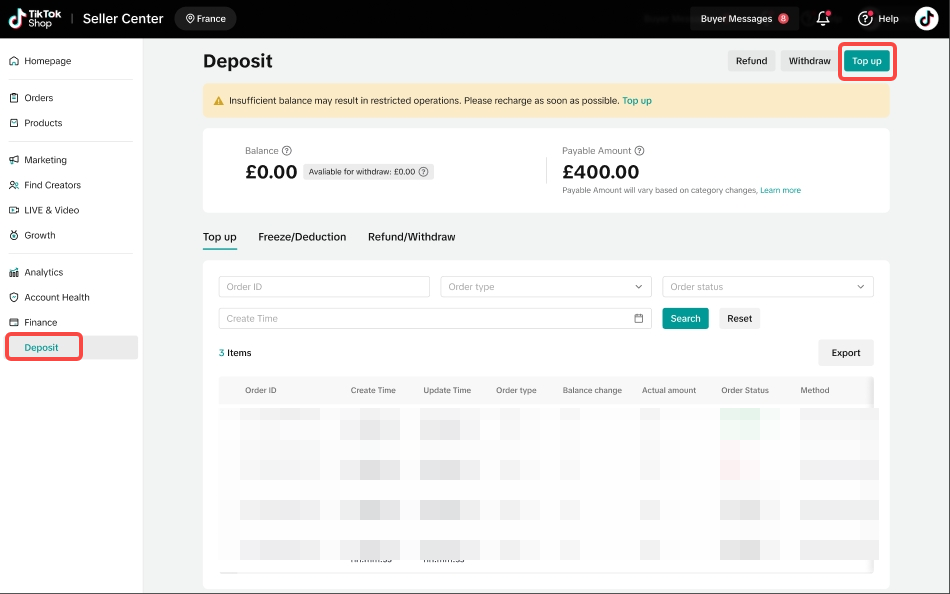Click the green Top up button
The width and height of the screenshot is (950, 594).
pos(866,61)
